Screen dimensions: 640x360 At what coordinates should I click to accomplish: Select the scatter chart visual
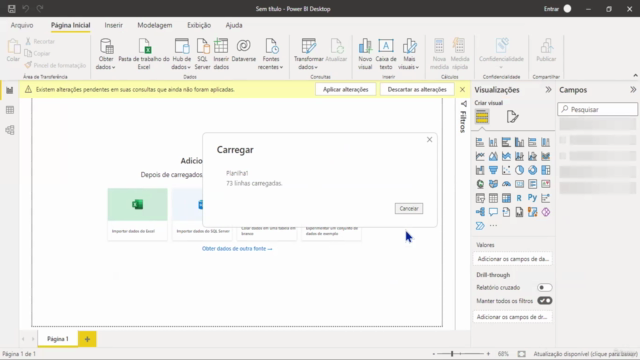point(506,170)
